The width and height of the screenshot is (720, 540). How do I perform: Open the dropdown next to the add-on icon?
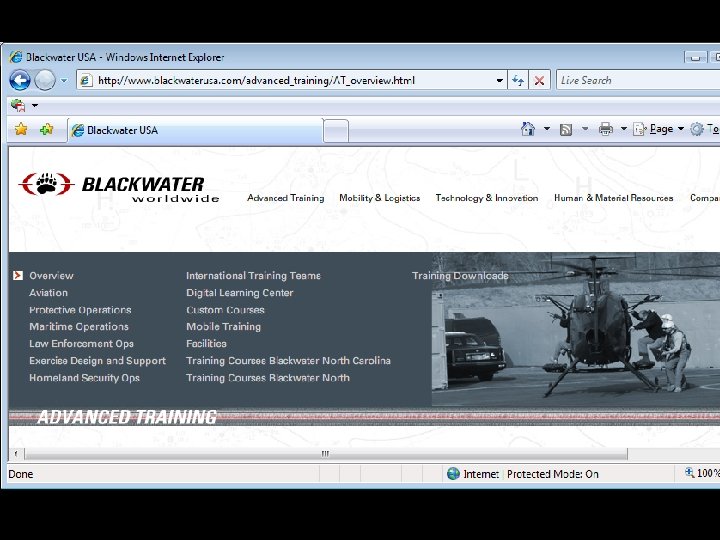pos(35,106)
